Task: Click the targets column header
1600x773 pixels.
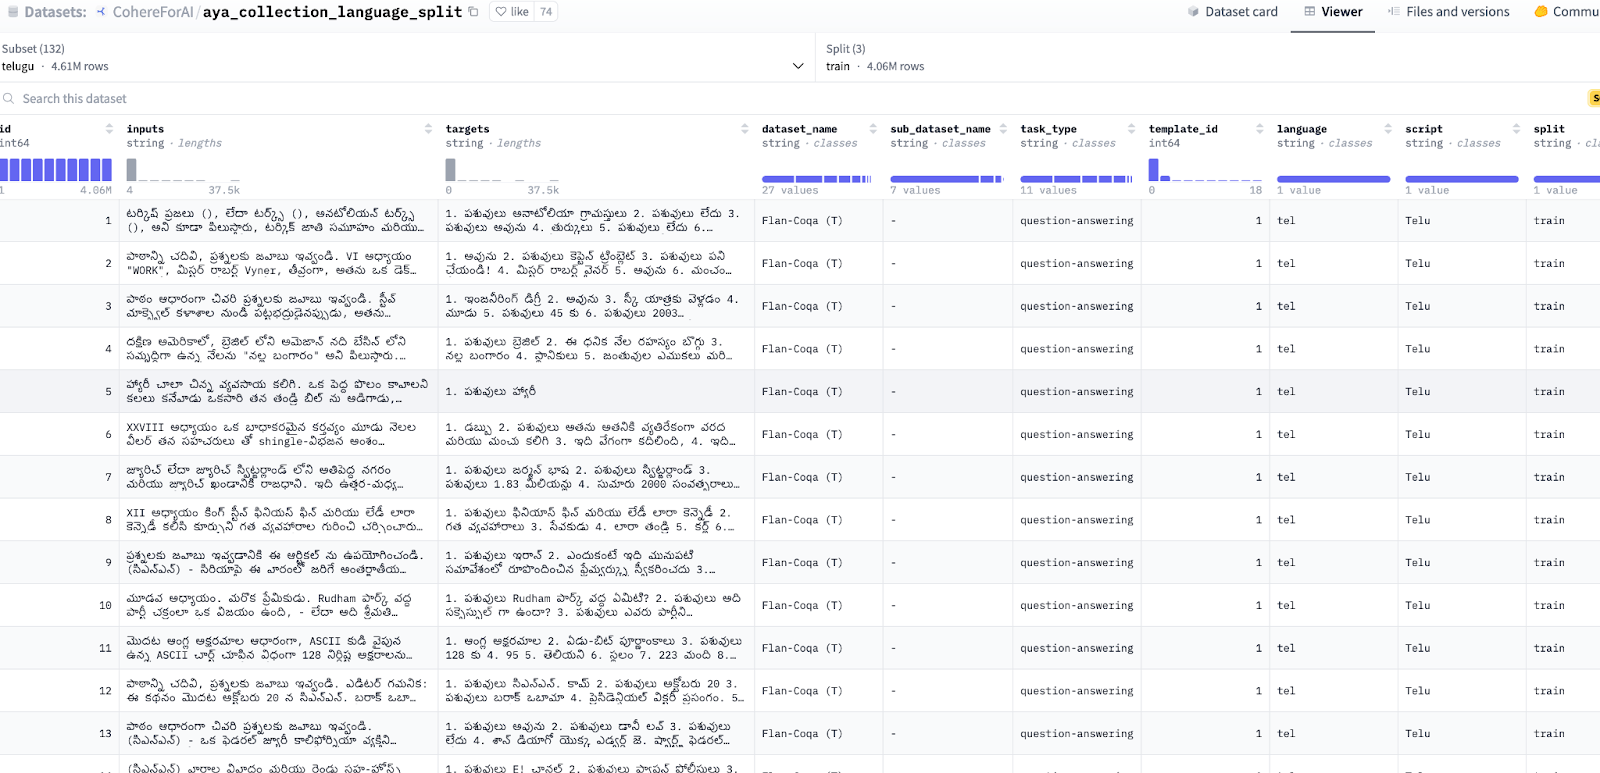Action: [x=467, y=129]
